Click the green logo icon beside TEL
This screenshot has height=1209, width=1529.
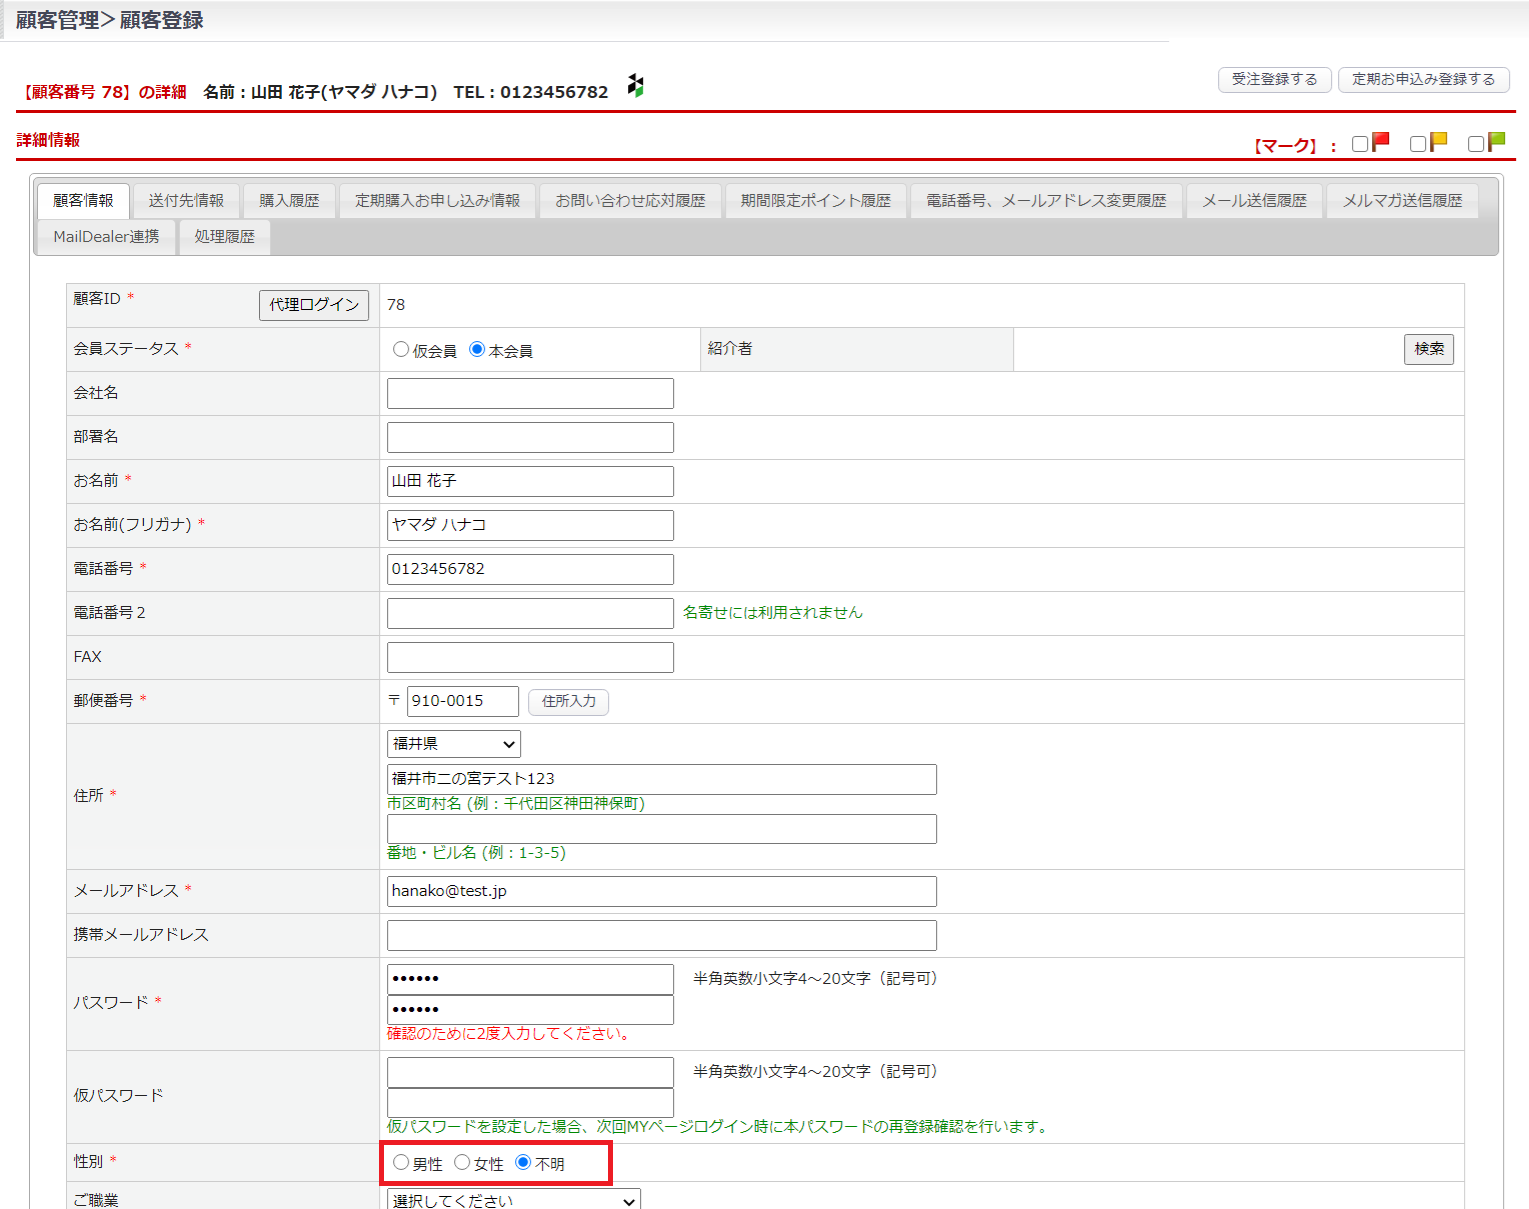click(635, 86)
